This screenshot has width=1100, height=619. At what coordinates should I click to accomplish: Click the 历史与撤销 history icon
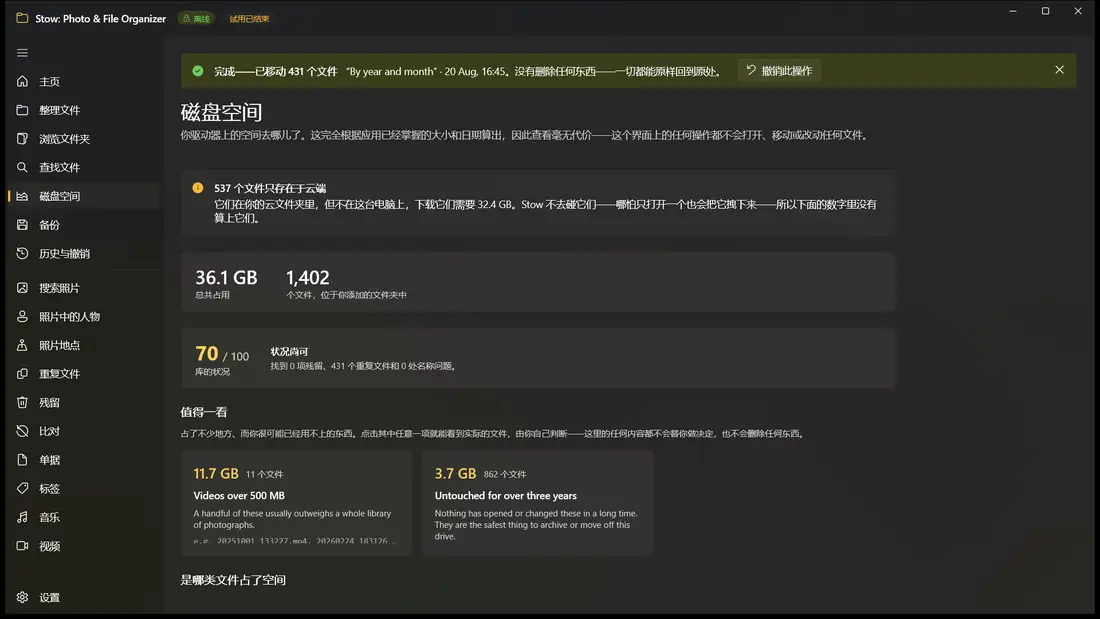tap(22, 253)
